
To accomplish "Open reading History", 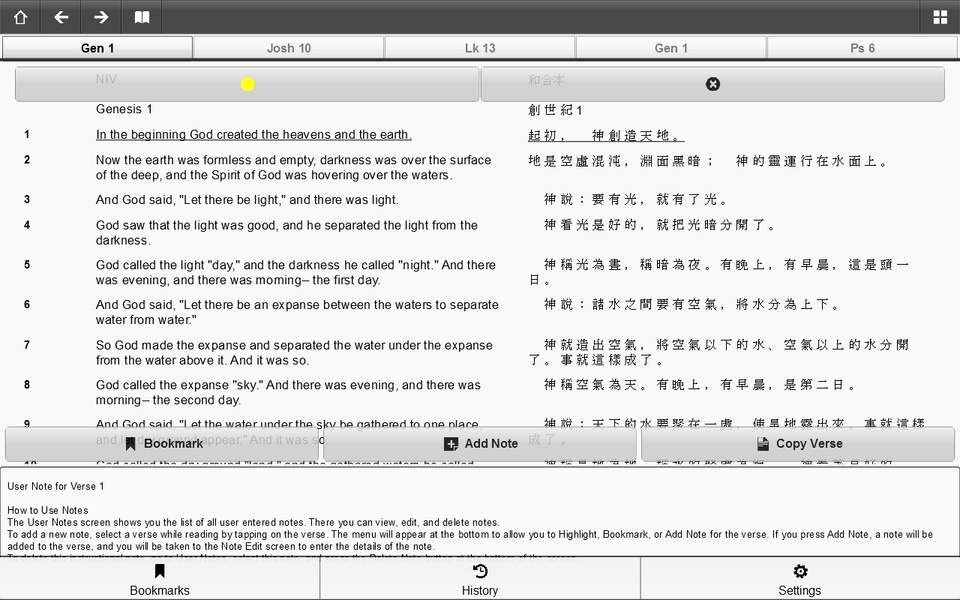I will click(480, 579).
